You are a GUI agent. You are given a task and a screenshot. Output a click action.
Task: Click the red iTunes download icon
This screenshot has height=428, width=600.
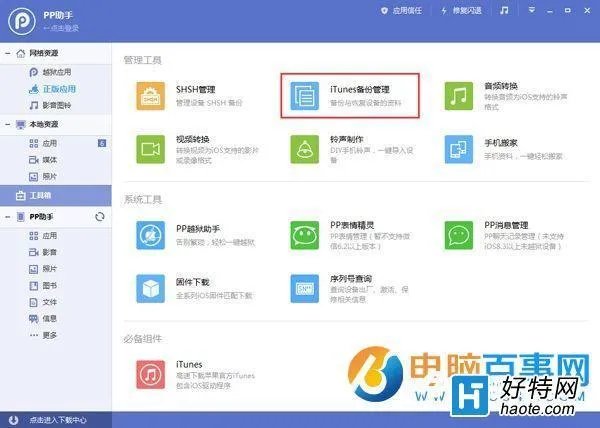coord(150,374)
